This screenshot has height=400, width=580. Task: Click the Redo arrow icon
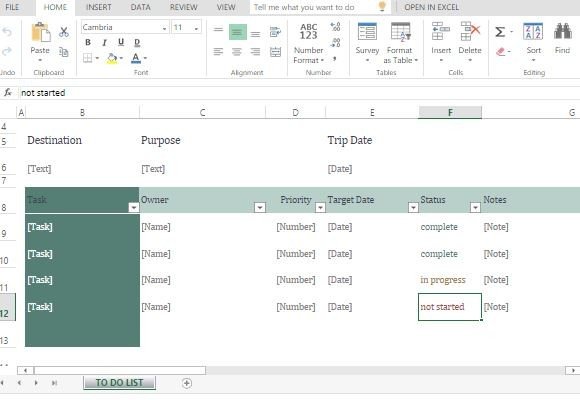(7, 51)
